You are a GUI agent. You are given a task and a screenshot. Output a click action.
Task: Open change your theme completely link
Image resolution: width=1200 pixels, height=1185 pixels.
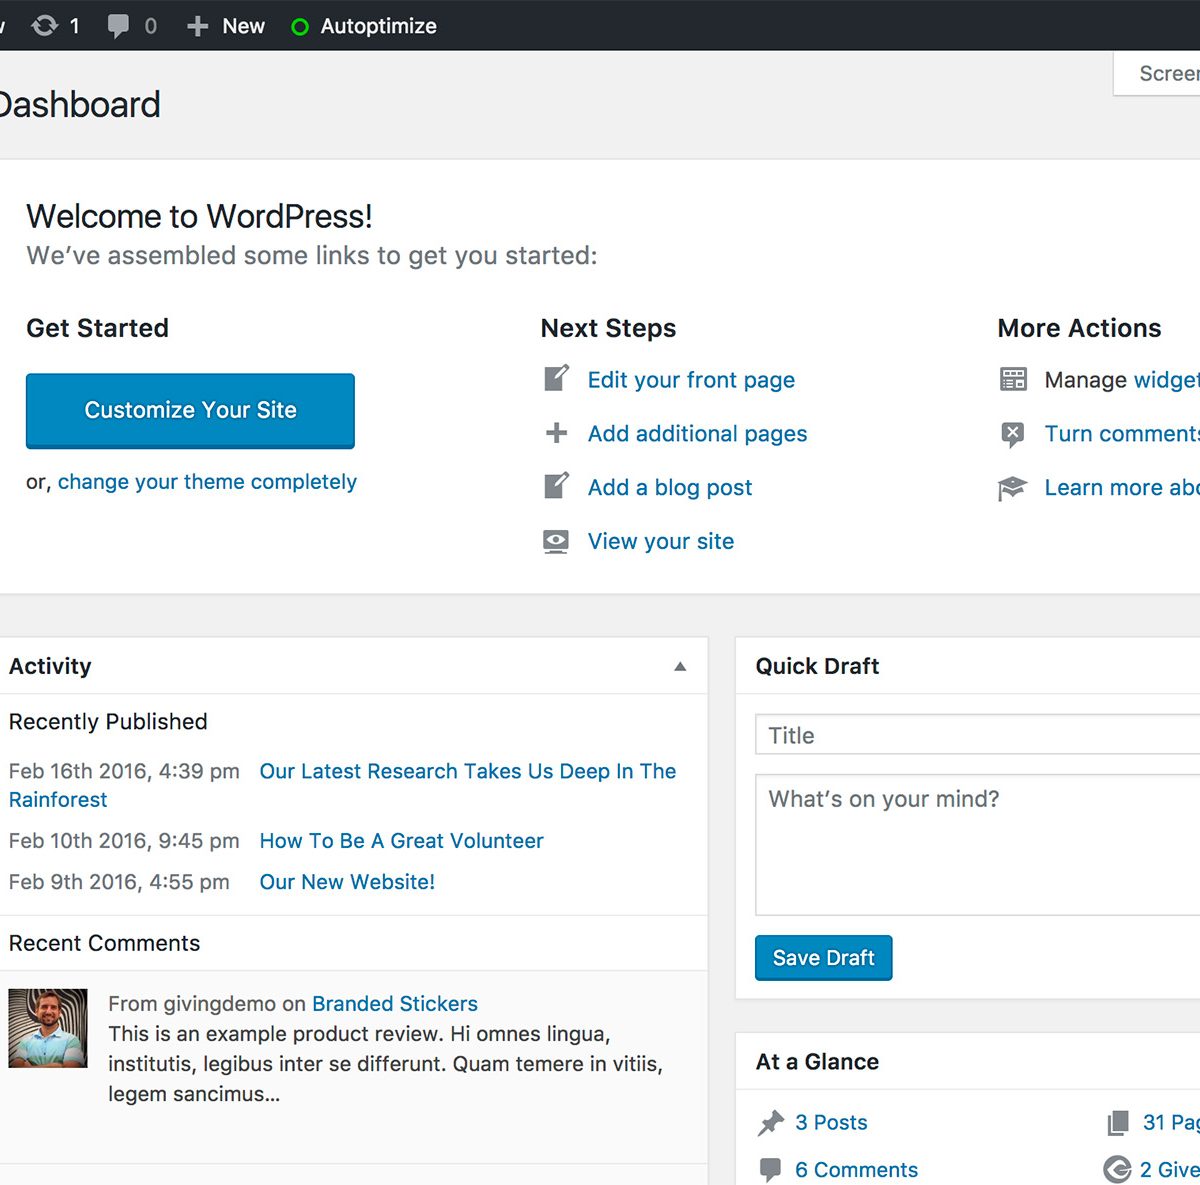click(x=207, y=482)
